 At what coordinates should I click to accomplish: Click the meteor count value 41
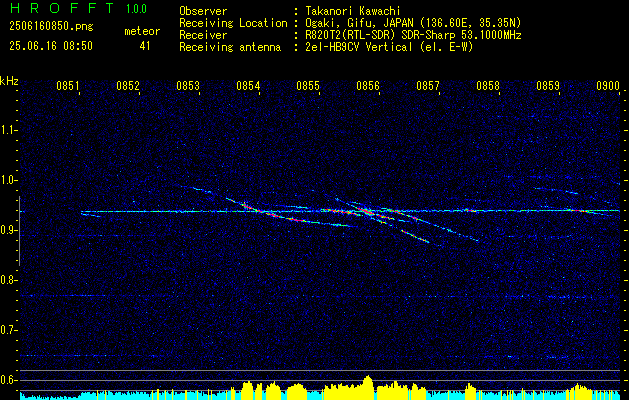coord(145,46)
